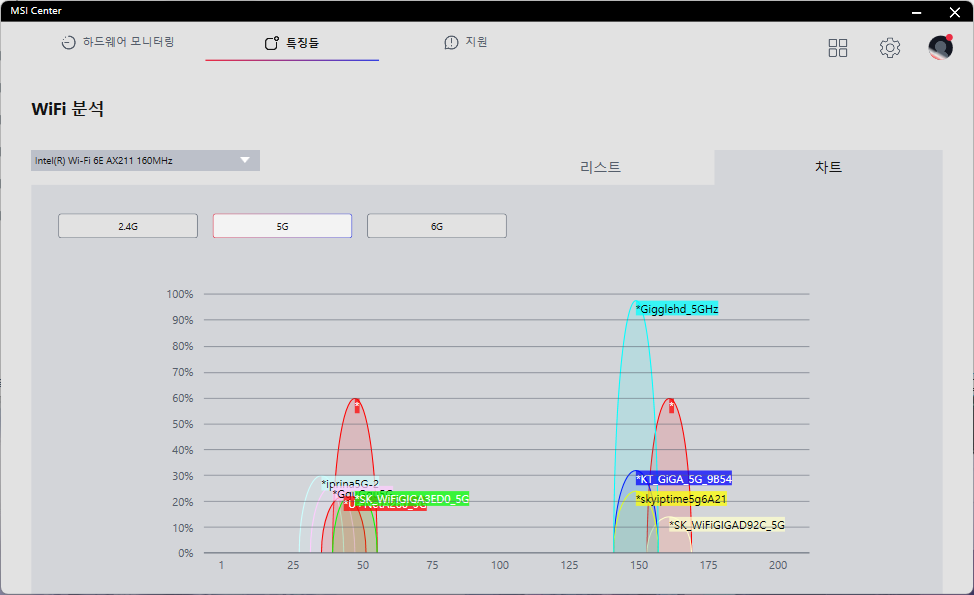This screenshot has height=595, width=974.
Task: Click the *KT_GiGA_5G_9B54 network label
Action: click(x=684, y=479)
